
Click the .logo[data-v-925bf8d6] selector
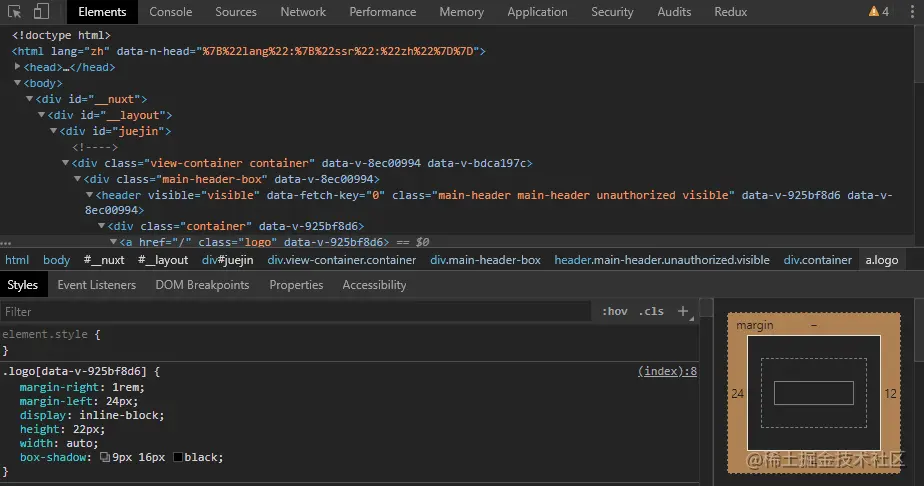[x=74, y=371]
